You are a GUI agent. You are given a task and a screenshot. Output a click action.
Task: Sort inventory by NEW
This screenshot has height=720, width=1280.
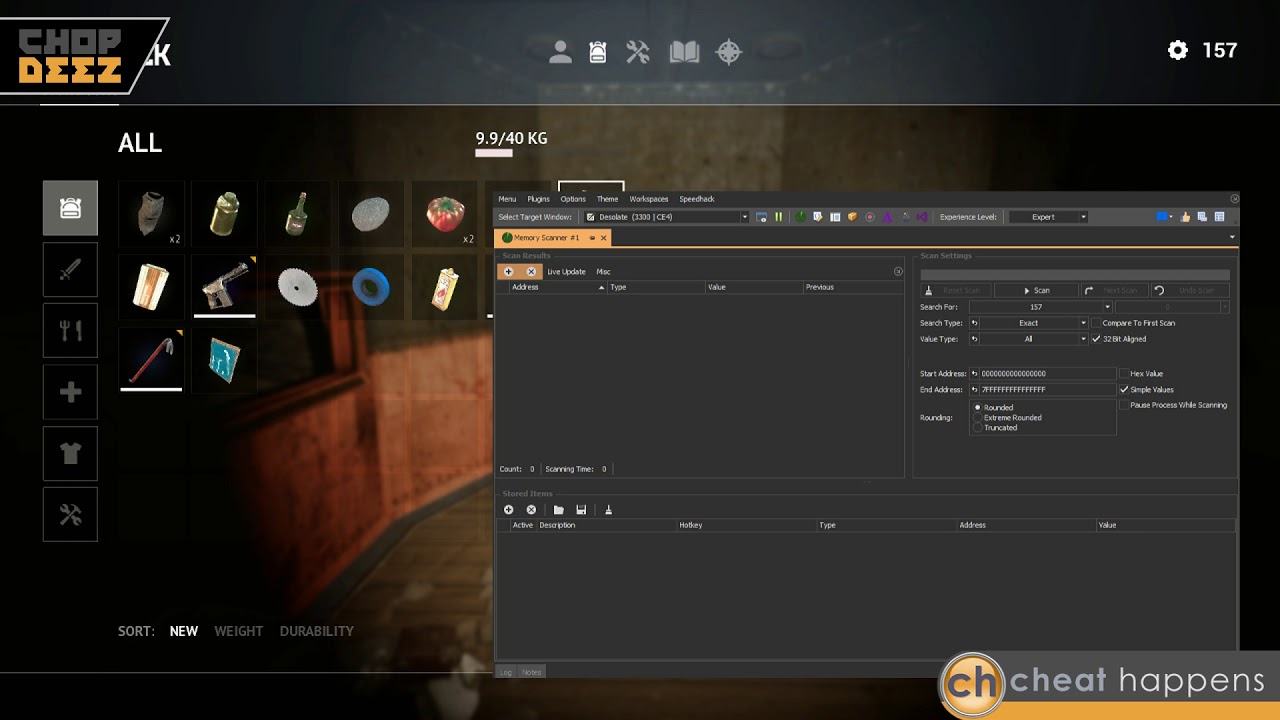(x=184, y=631)
